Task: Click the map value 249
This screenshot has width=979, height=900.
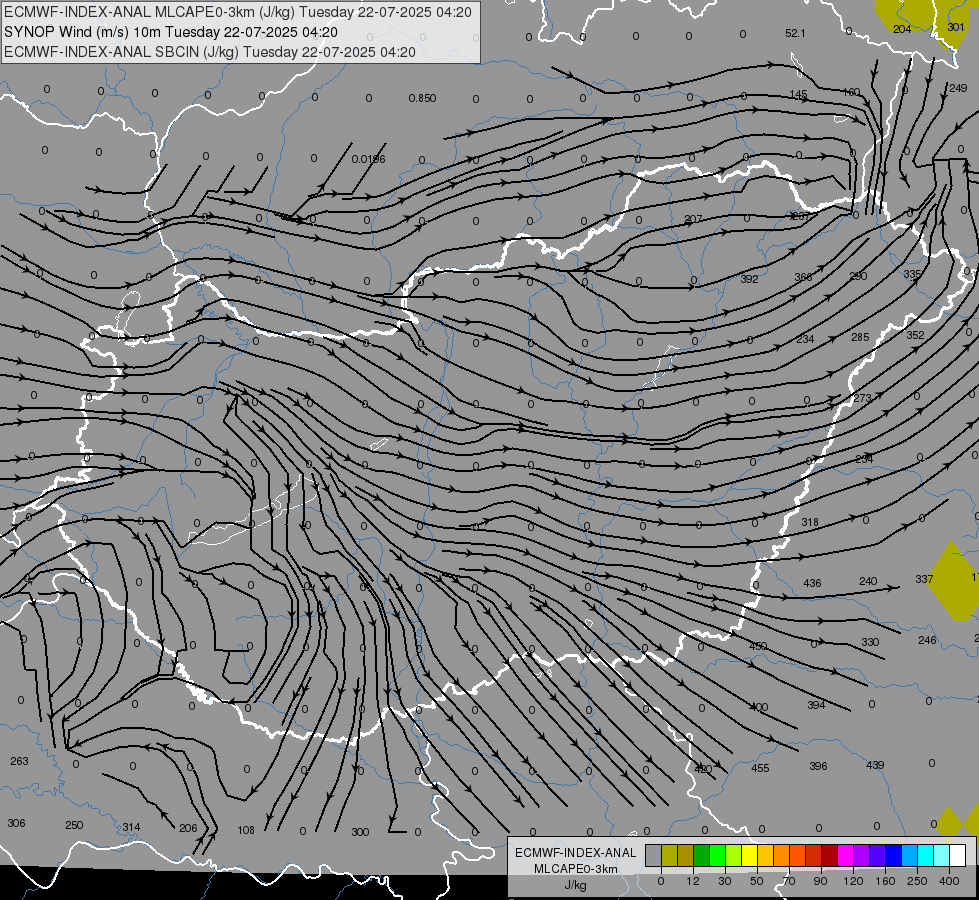Action: click(958, 88)
